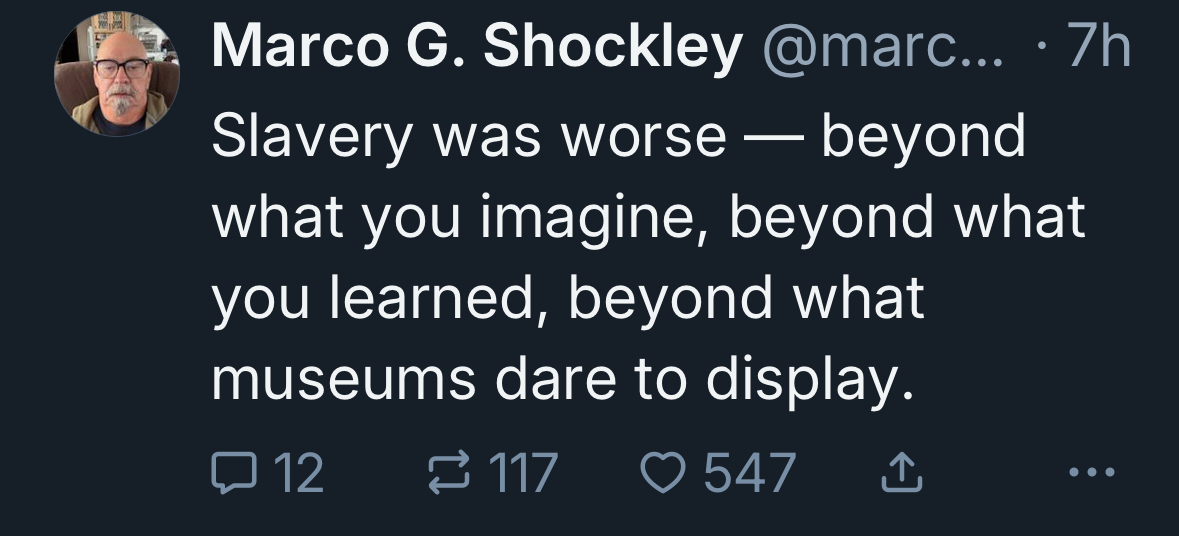The width and height of the screenshot is (1179, 536).
Task: Click the em dash after "worse"
Action: pyautogui.click(x=774, y=136)
